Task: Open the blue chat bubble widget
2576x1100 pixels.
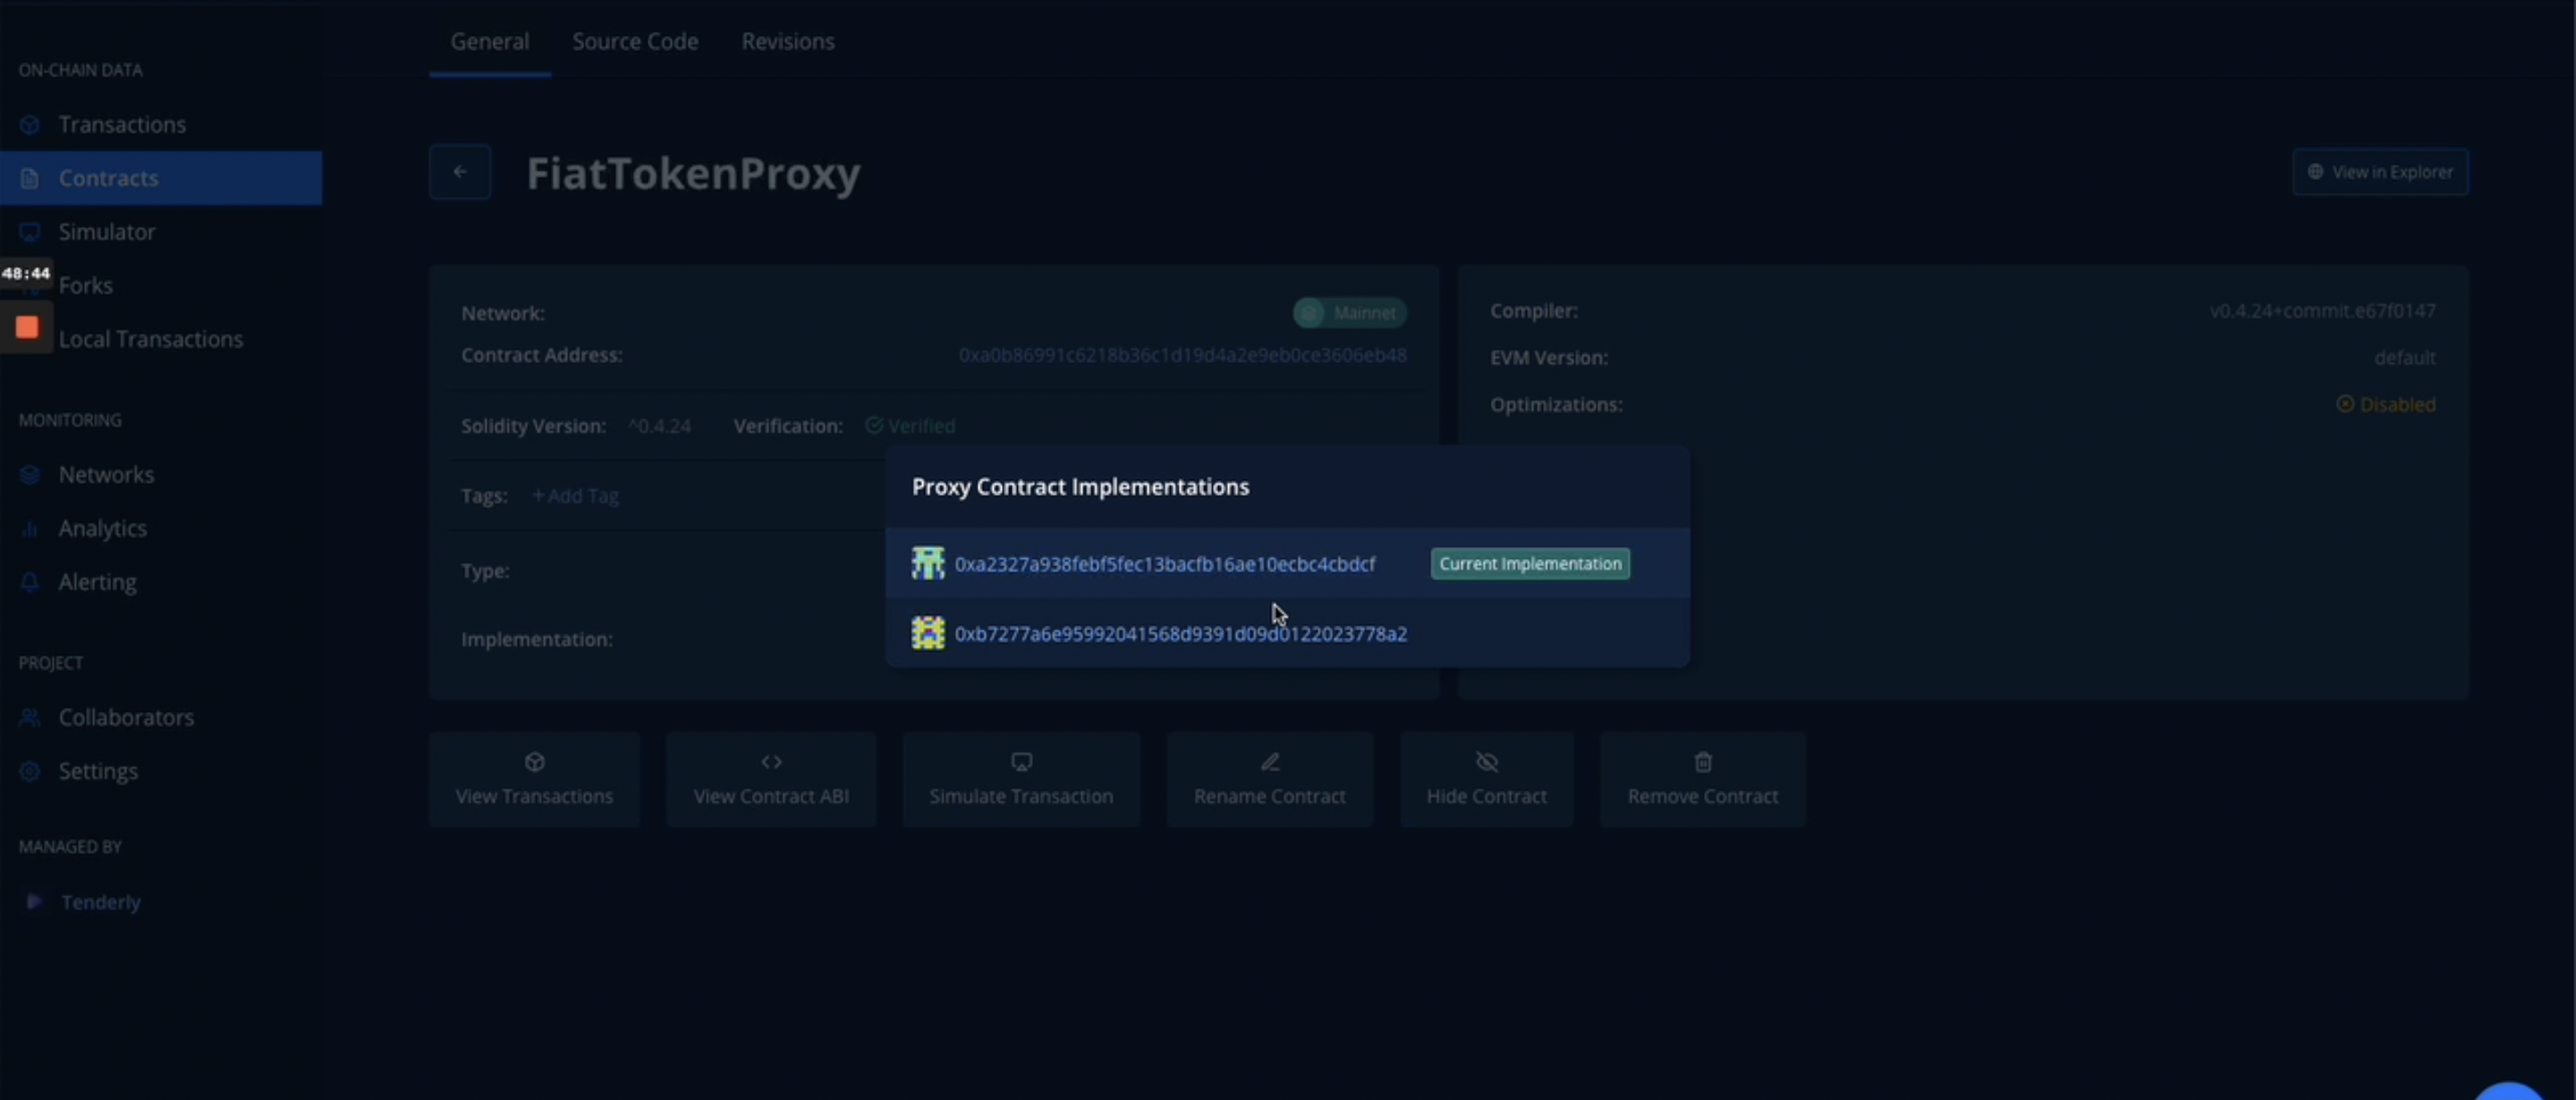Action: 2507,1092
